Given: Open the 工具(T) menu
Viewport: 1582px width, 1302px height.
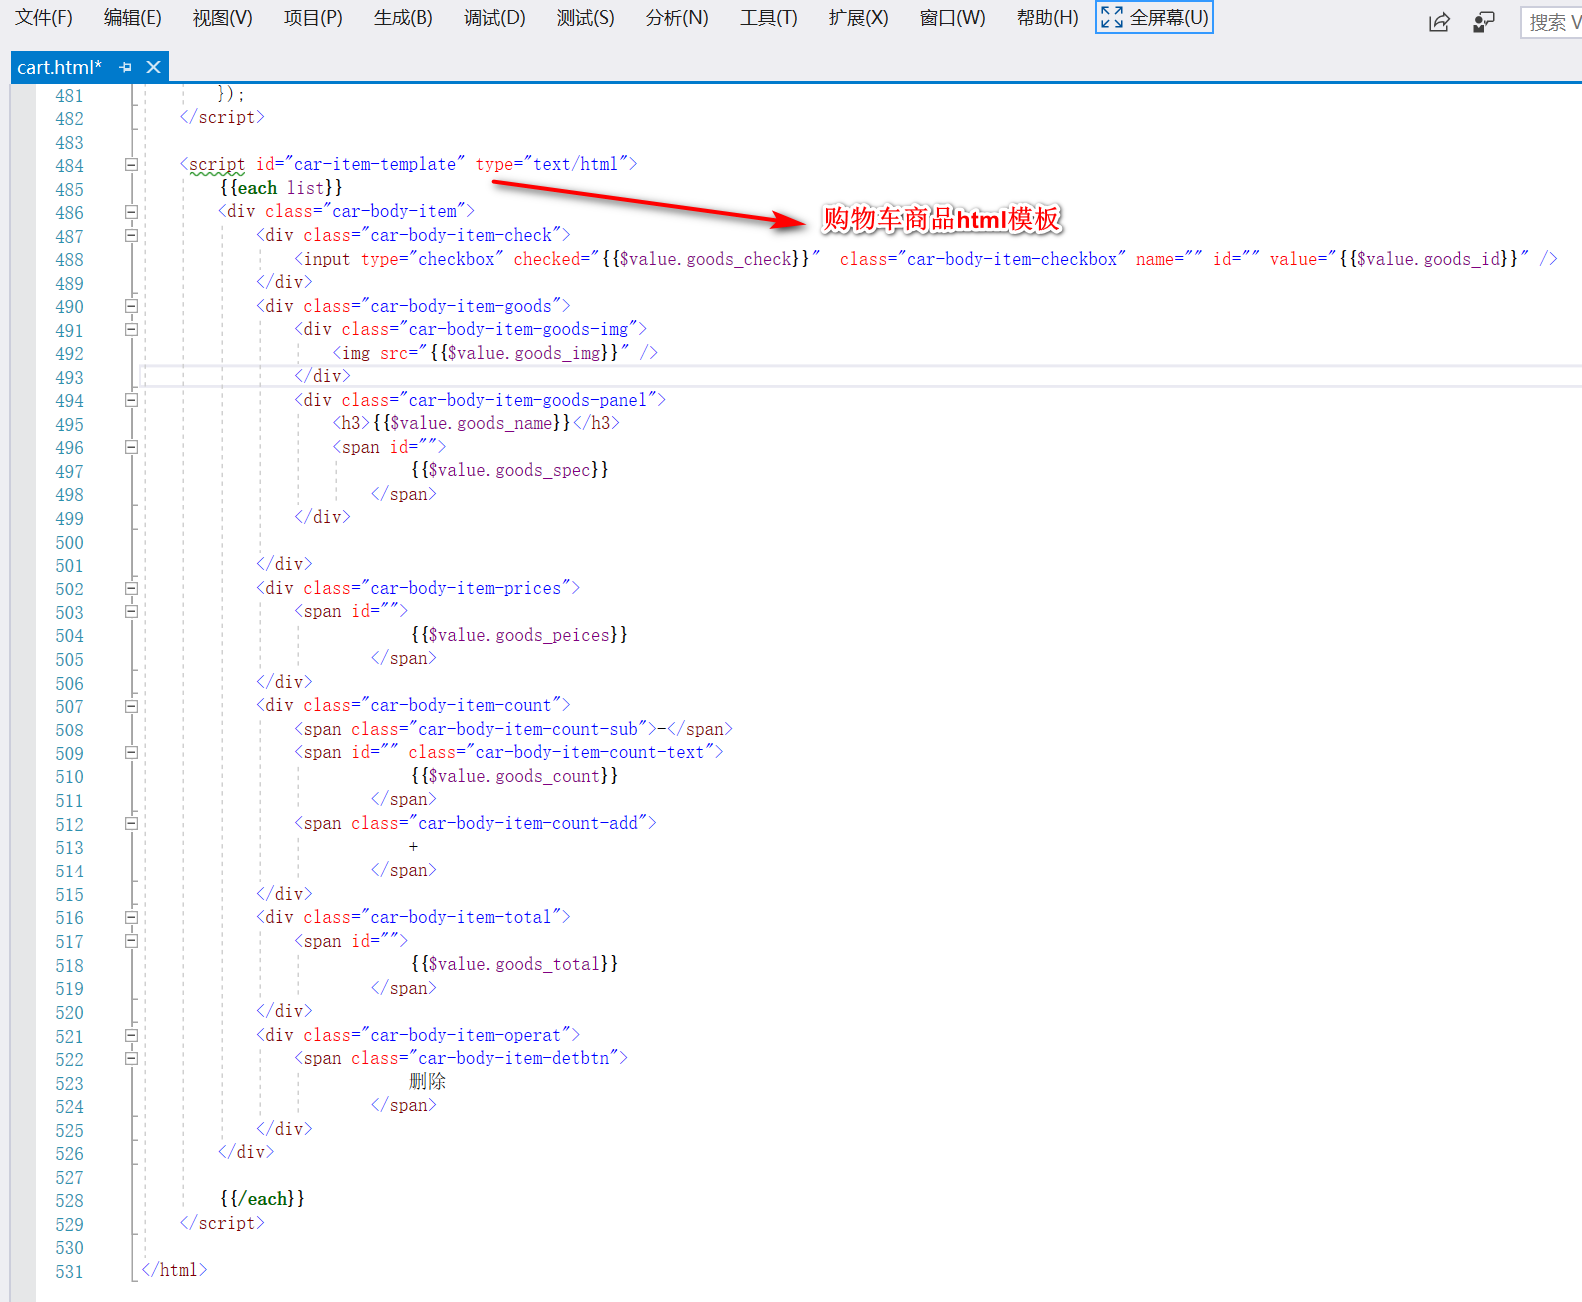Looking at the screenshot, I should point(768,18).
